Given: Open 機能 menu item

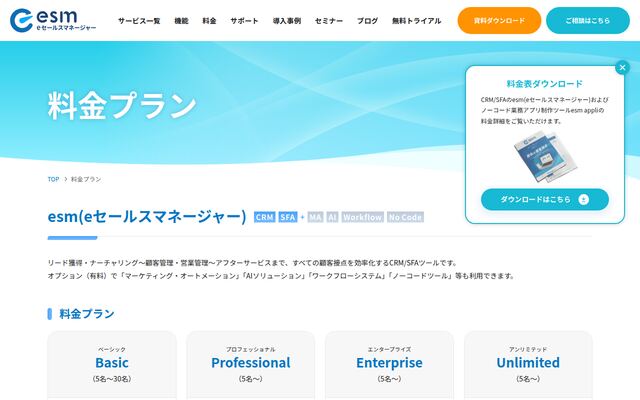Looking at the screenshot, I should point(181,21).
